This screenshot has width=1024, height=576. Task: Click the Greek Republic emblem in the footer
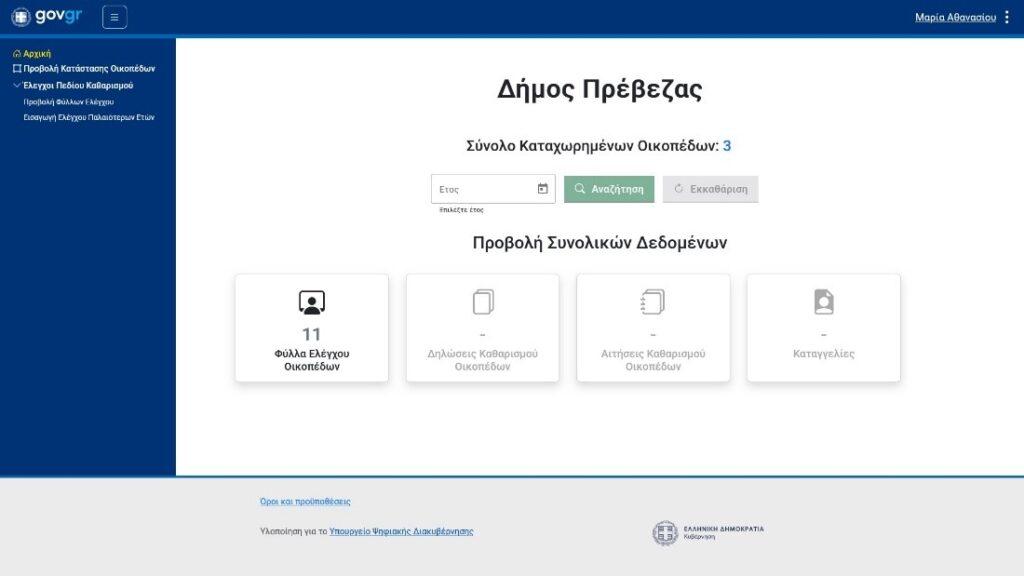pos(663,531)
